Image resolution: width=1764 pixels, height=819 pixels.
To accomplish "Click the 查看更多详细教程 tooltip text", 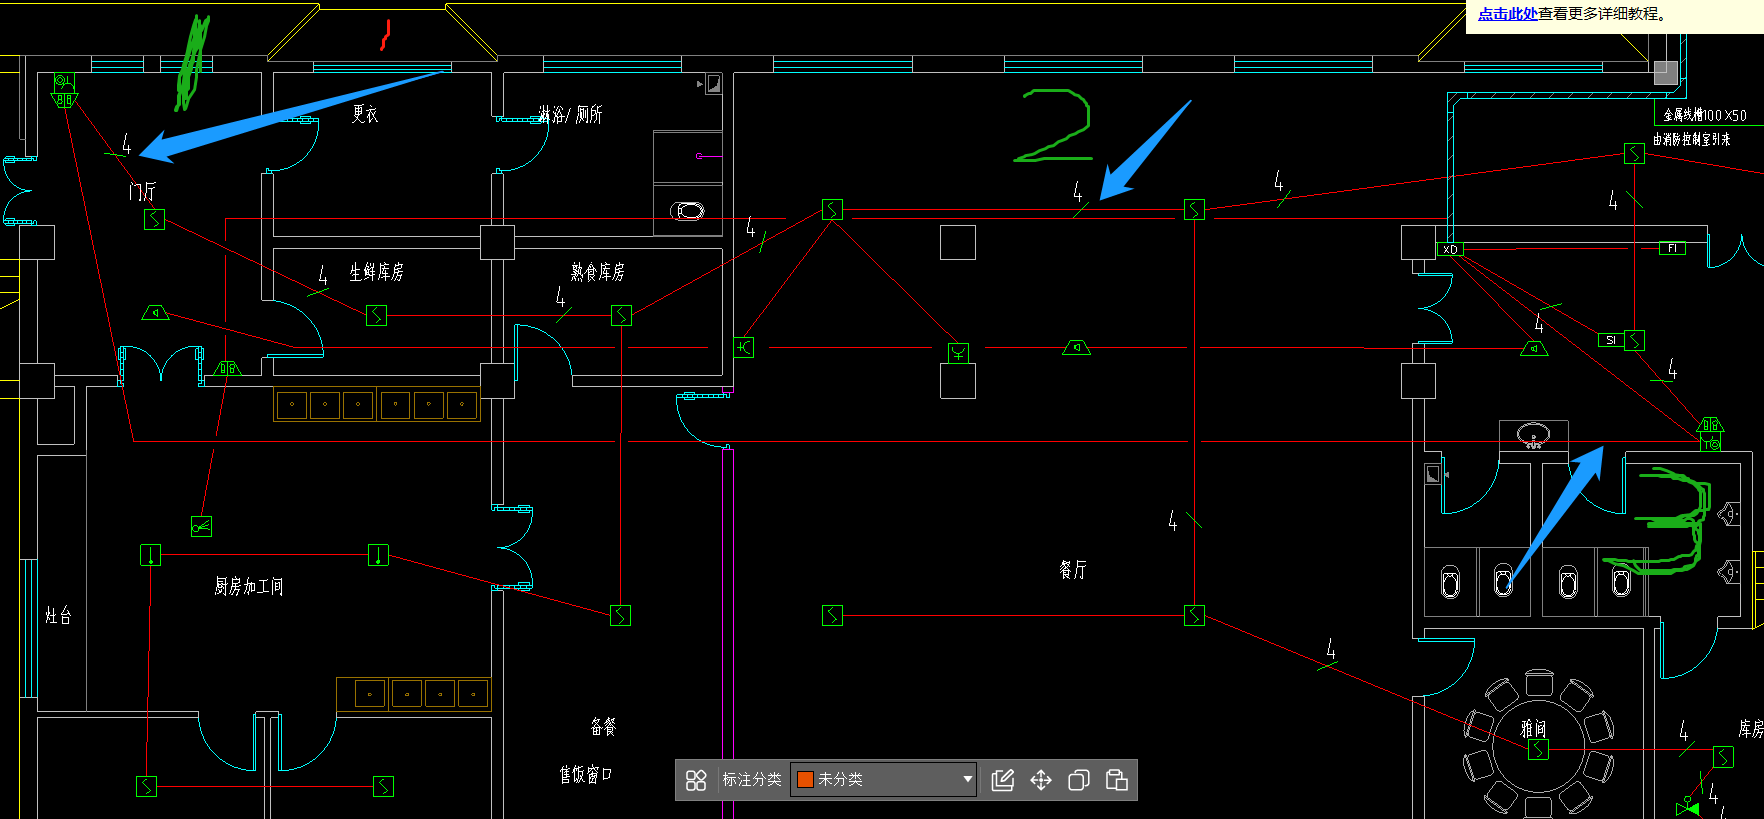I will [1601, 14].
